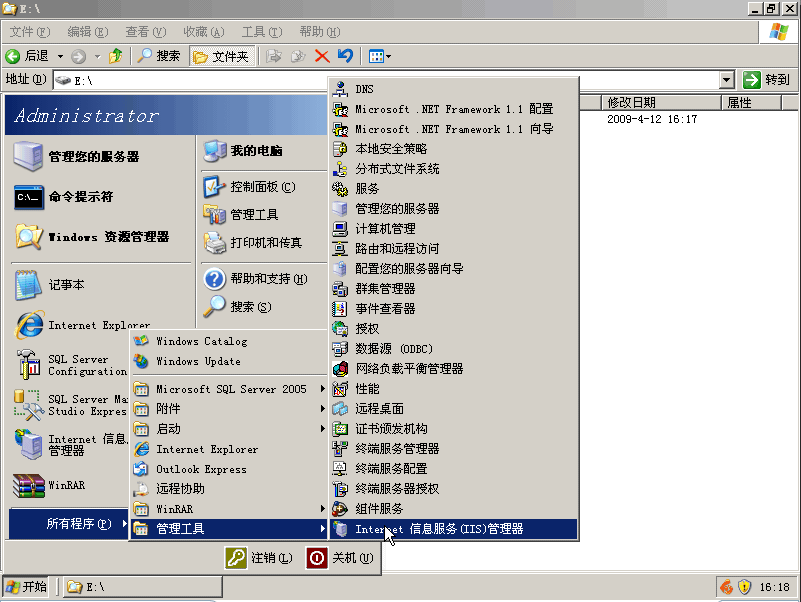Expand the address bar dropdown

(727, 80)
